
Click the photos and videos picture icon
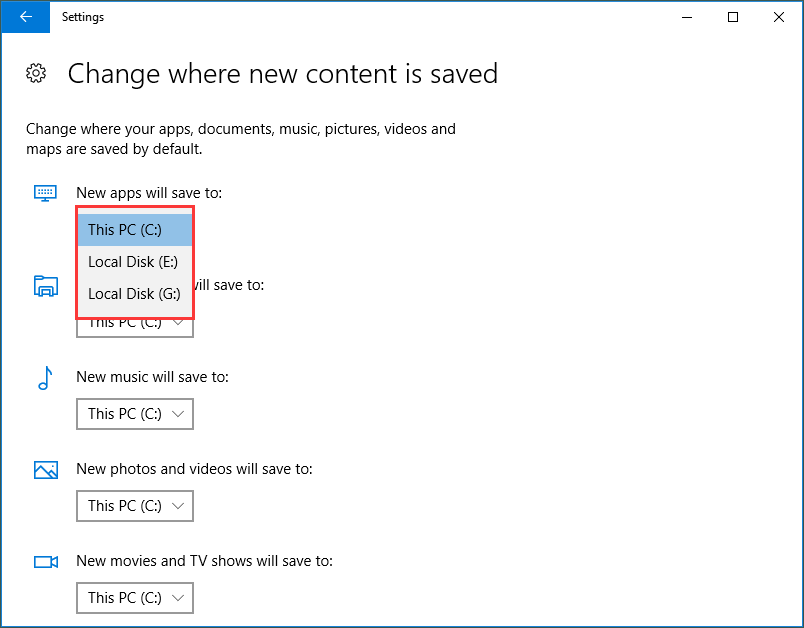(46, 470)
